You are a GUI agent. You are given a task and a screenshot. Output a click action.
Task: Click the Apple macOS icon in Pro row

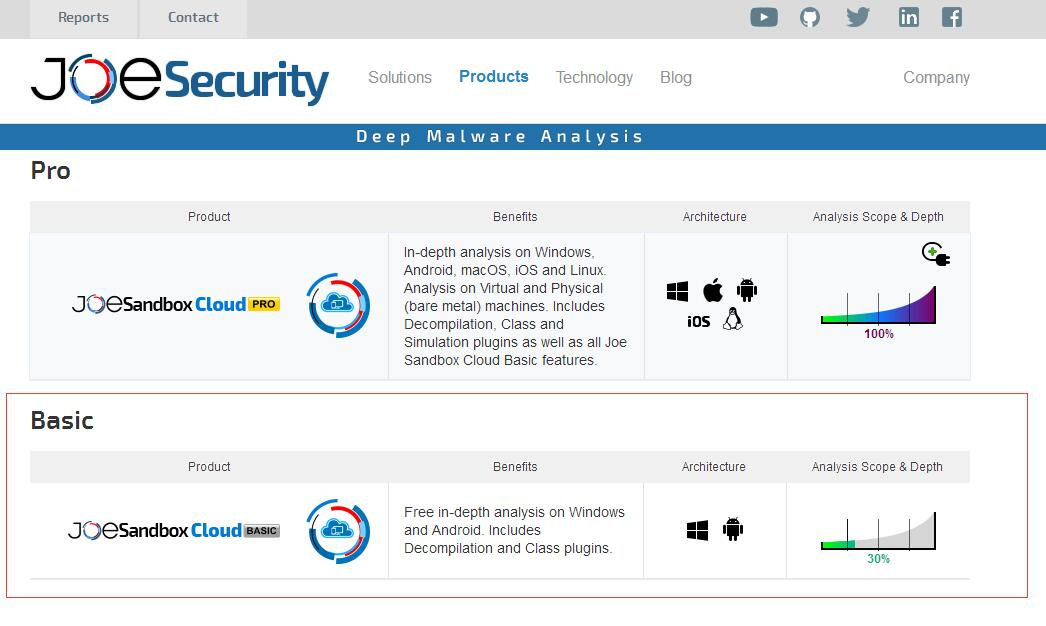[x=713, y=290]
